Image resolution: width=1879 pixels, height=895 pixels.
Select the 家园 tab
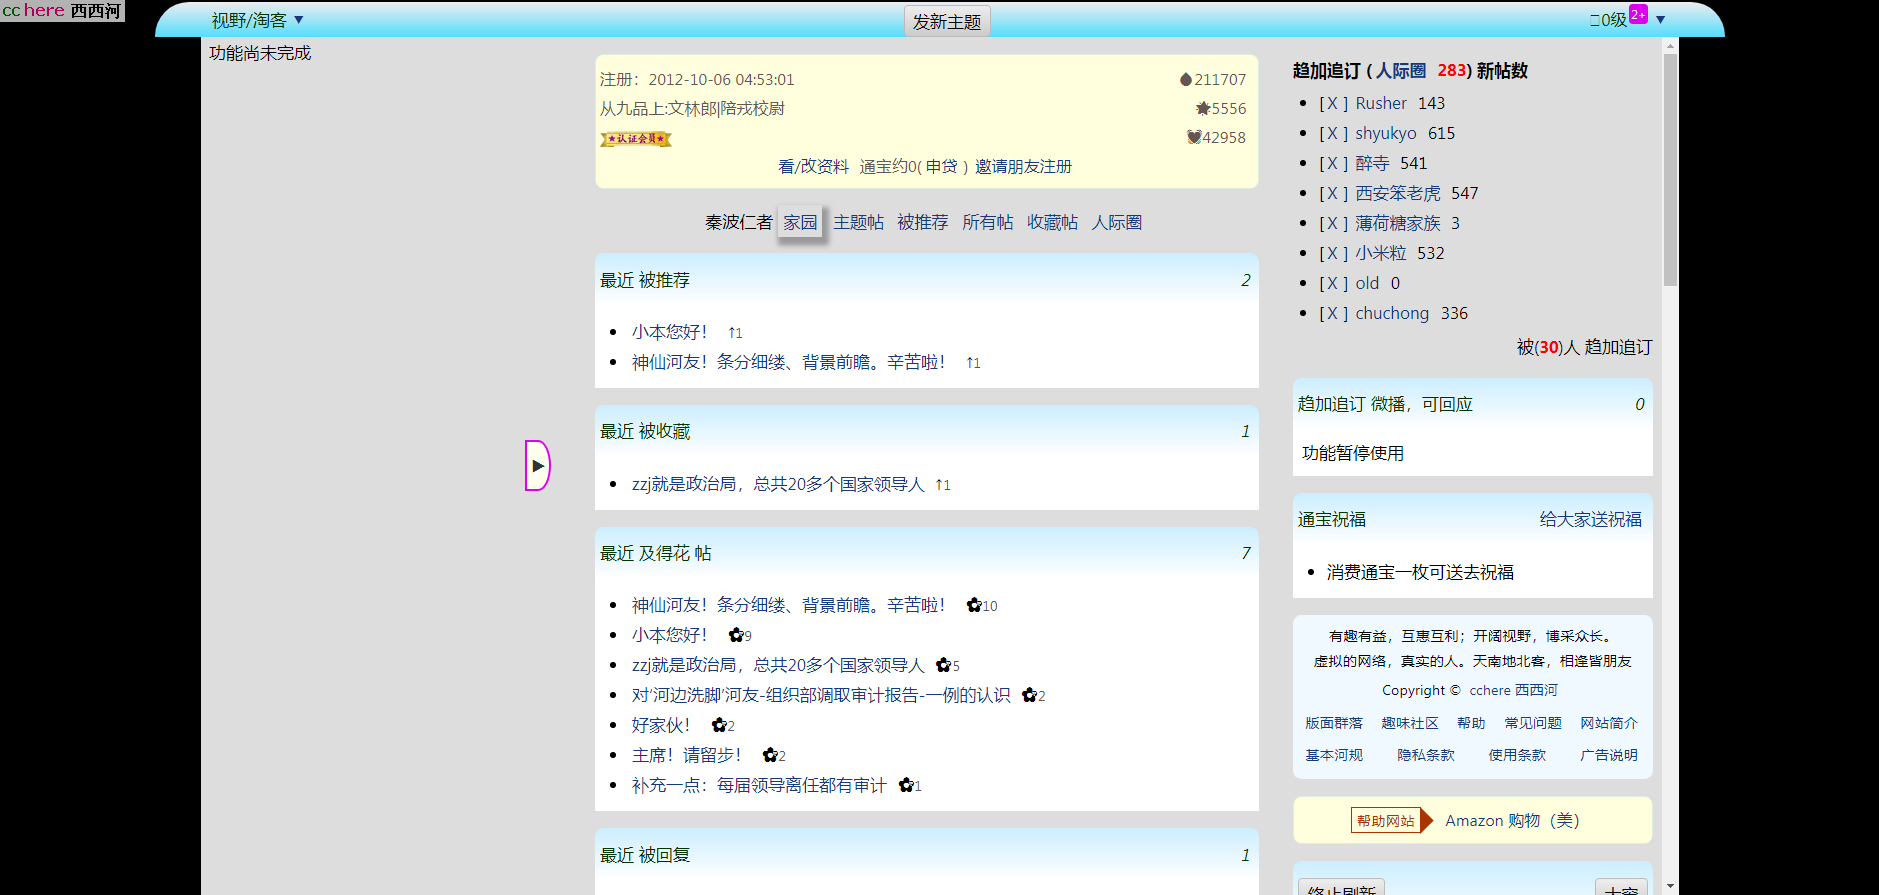click(800, 222)
